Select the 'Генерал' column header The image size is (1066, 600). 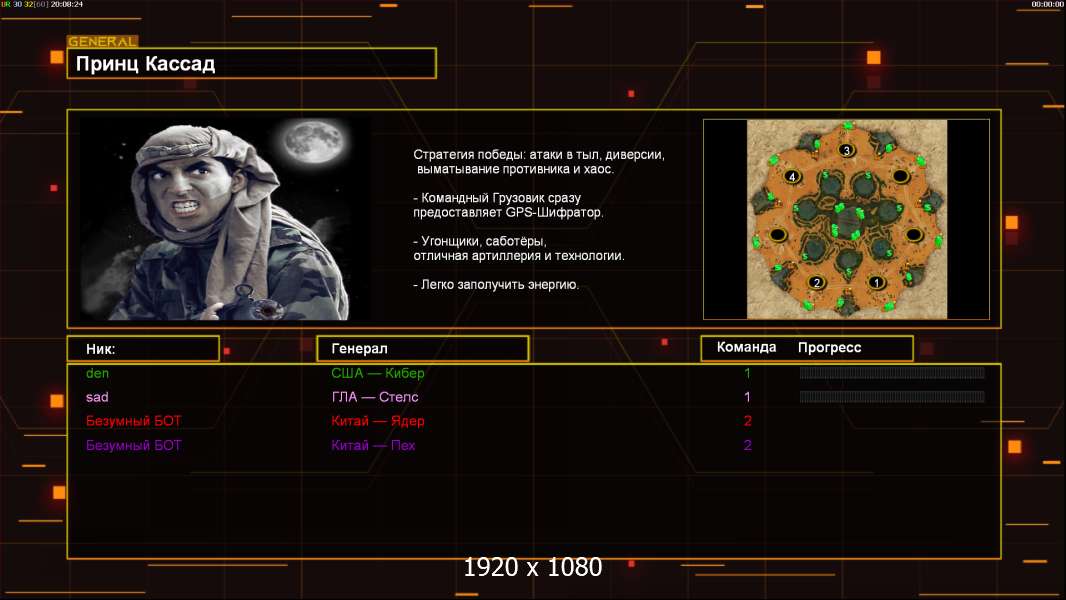point(423,349)
